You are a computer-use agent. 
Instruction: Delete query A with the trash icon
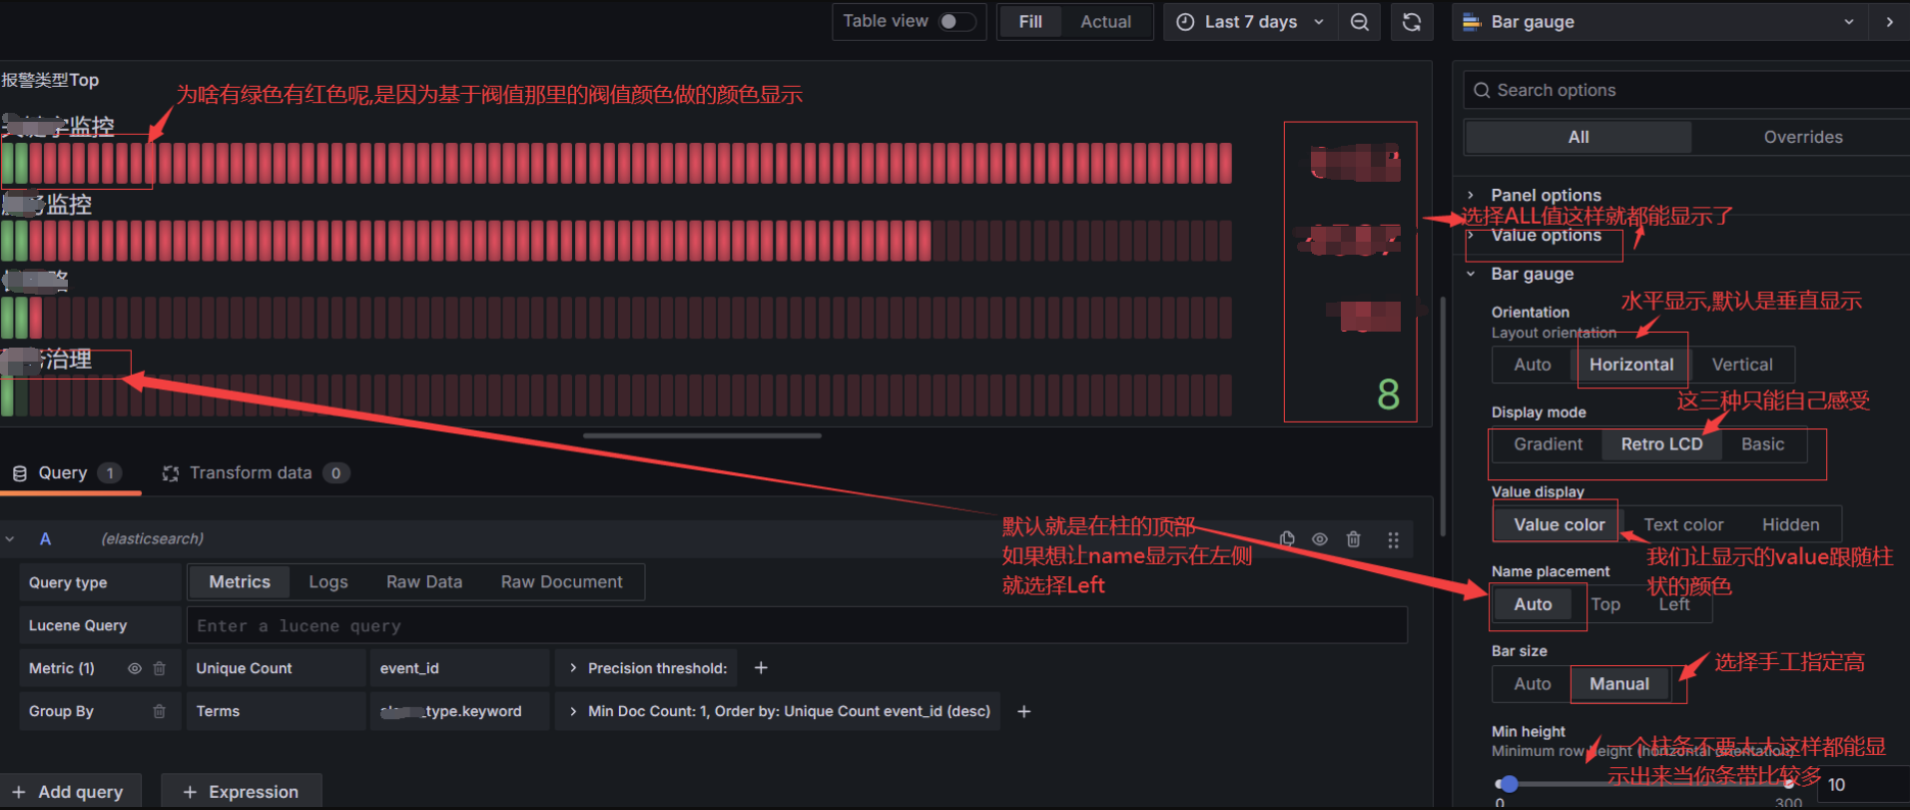[1353, 539]
